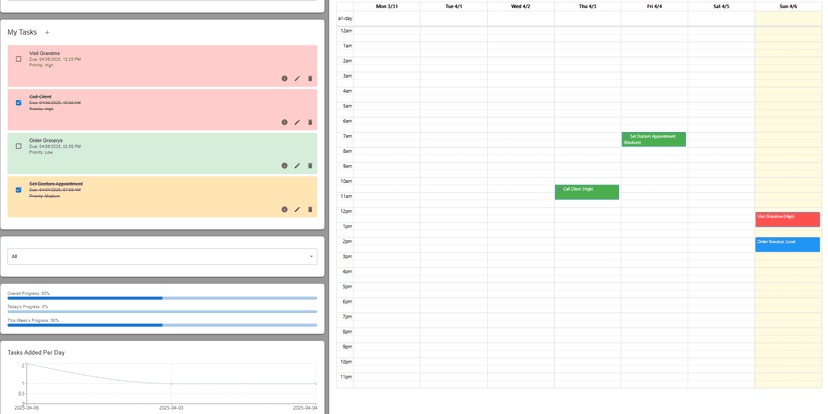Click the This Week's Progress bar
The image size is (828, 414).
coord(162,325)
